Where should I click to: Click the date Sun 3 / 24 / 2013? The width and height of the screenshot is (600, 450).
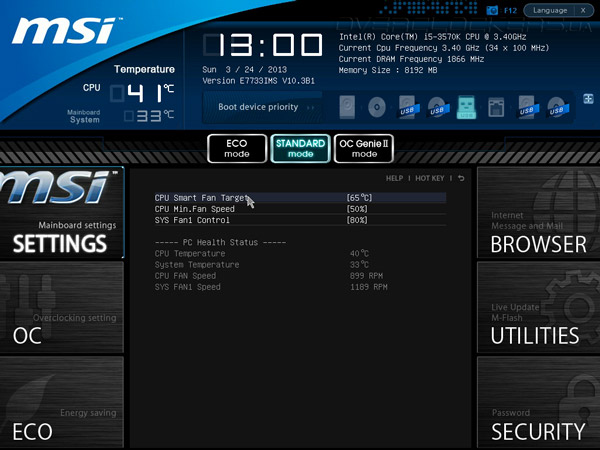245,70
